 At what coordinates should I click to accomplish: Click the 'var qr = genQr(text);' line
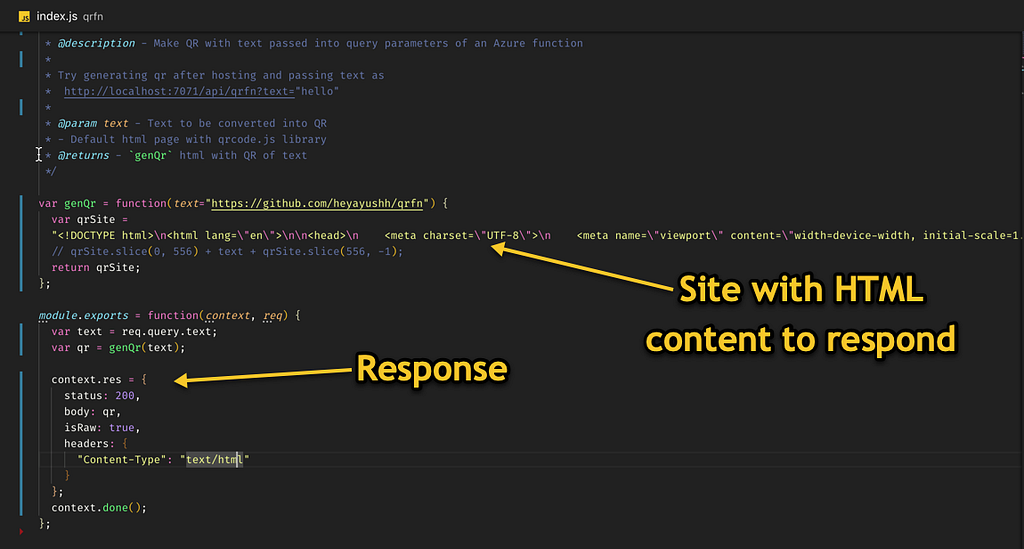tap(118, 347)
